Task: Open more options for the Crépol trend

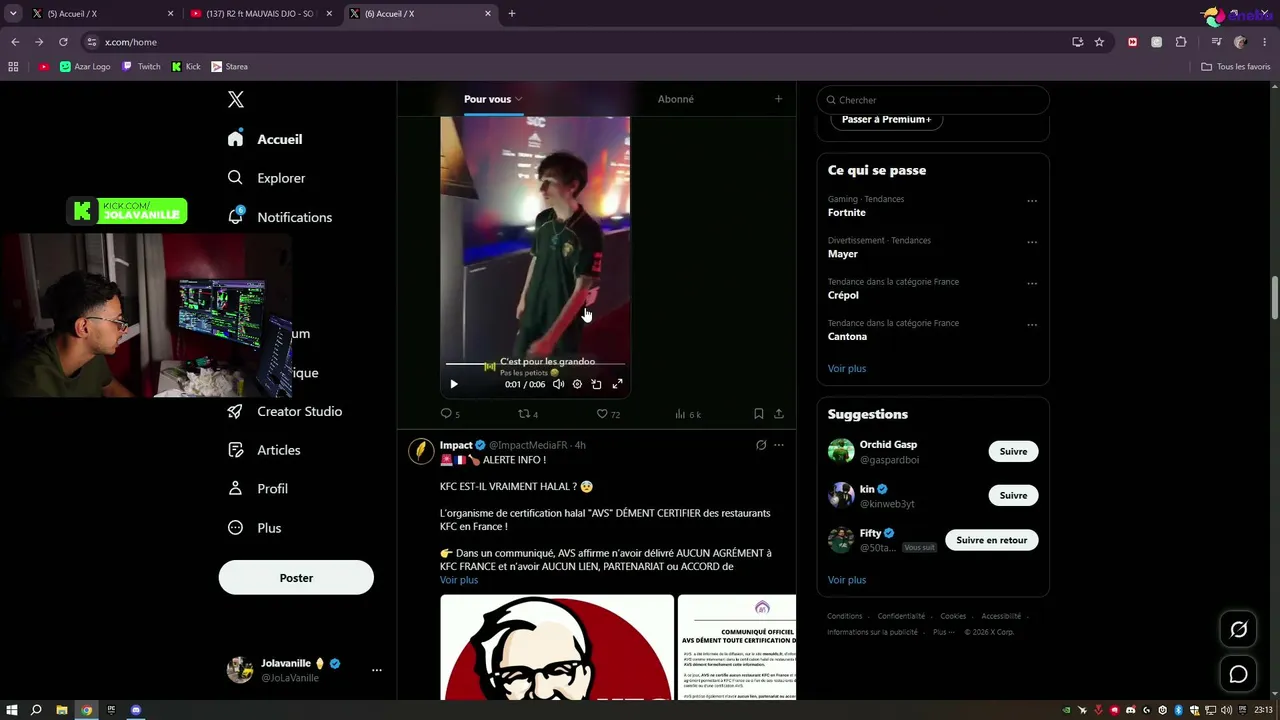Action: click(1032, 283)
